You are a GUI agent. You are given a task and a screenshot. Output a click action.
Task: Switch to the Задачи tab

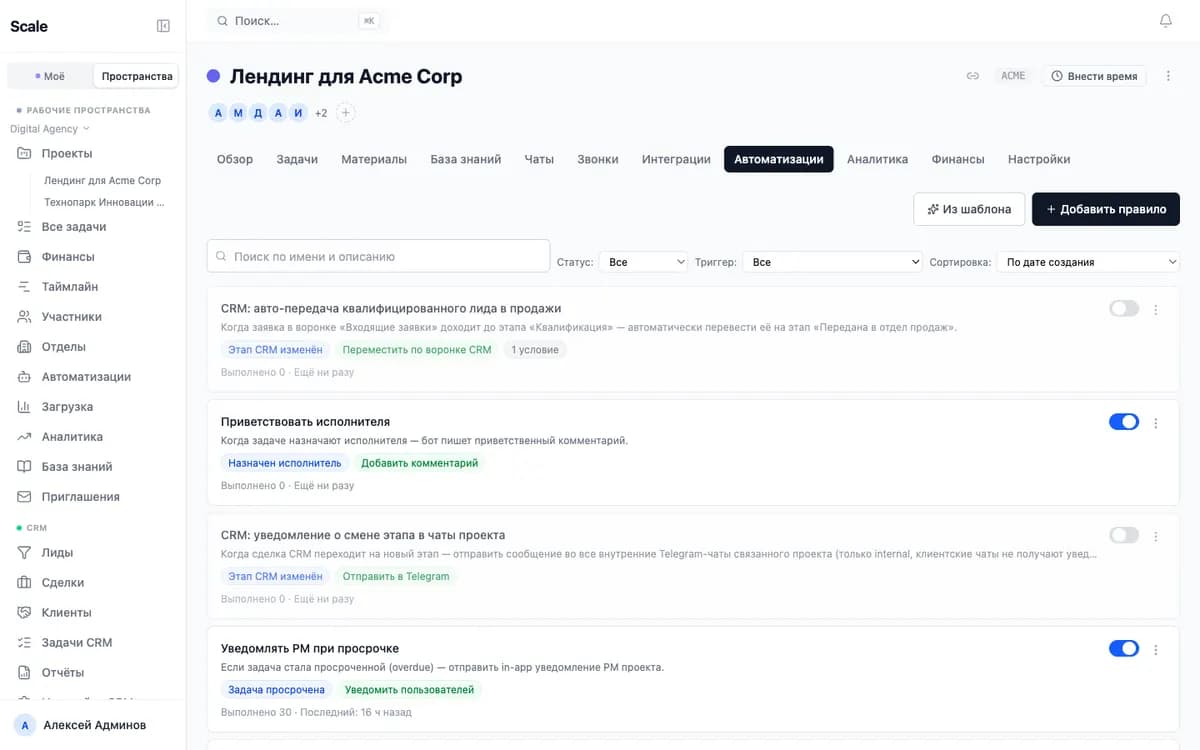tap(297, 159)
